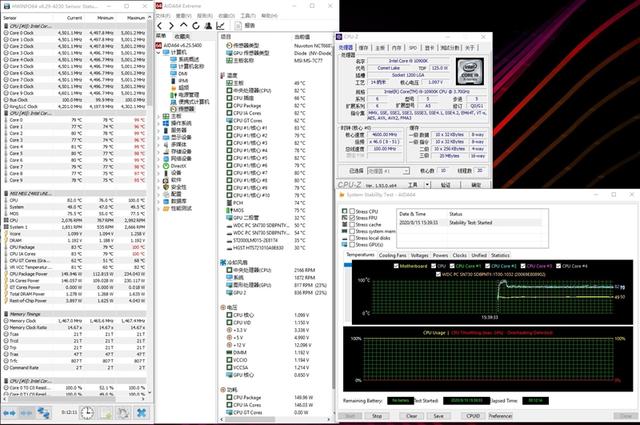Select Sensor item icon in AIDA64 tree
Screen dimensions: 640x425
point(173,109)
